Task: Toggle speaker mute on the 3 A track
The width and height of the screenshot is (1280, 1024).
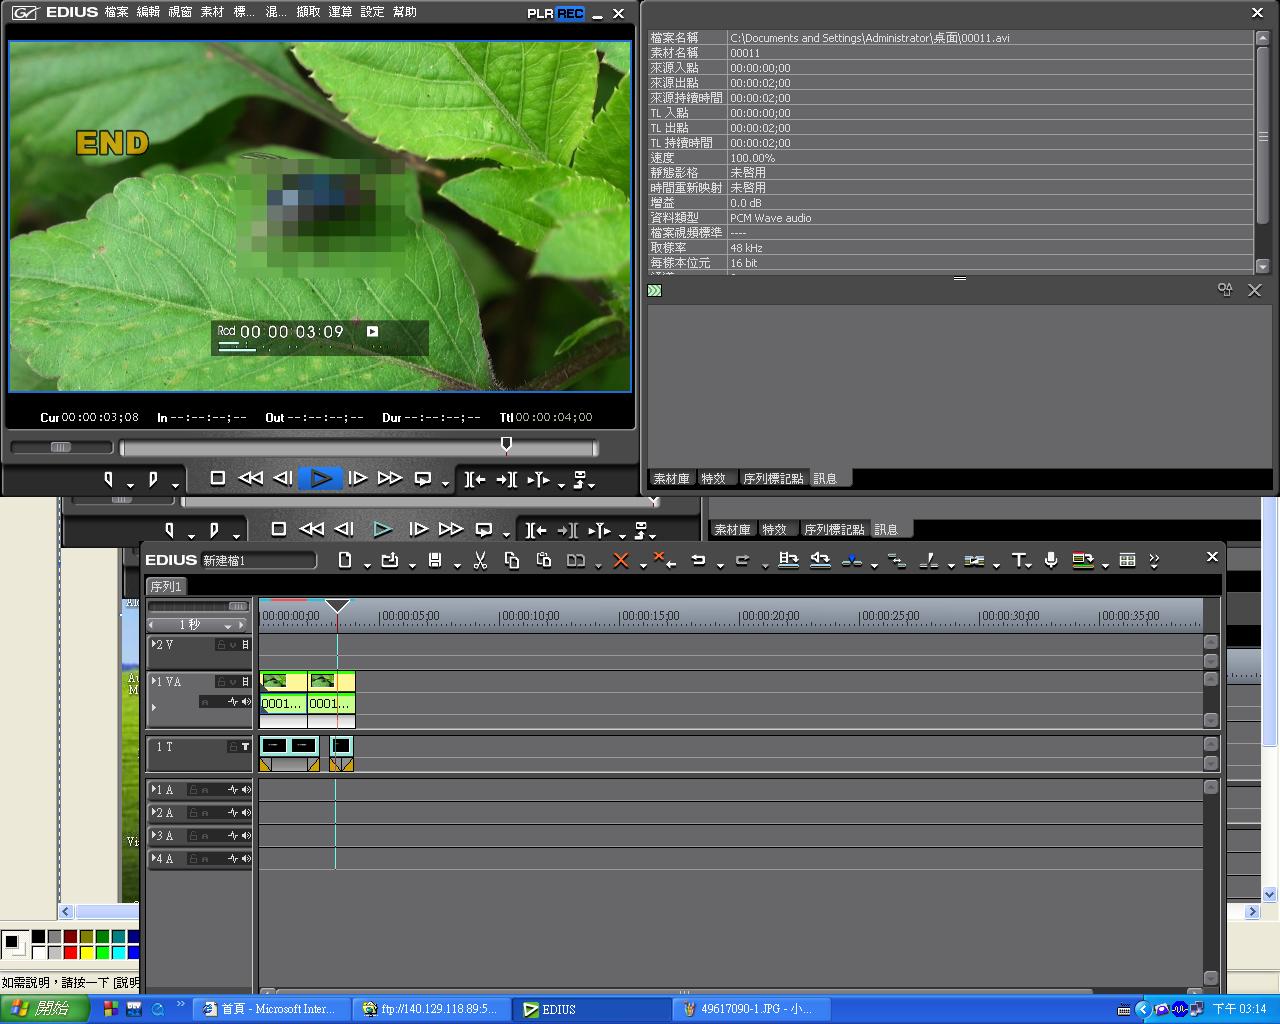Action: [246, 836]
